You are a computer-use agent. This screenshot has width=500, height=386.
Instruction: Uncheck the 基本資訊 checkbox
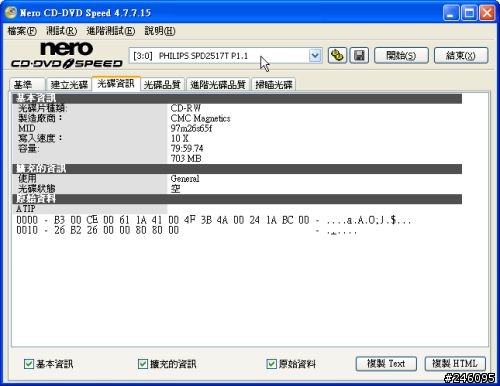[29, 364]
